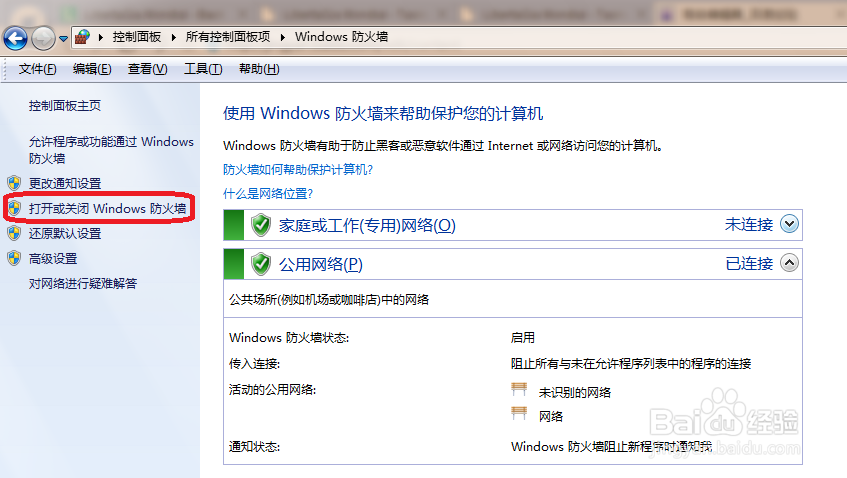Viewport: 847px width, 478px height.
Task: Go to 控制面板主页
Action: [65, 106]
